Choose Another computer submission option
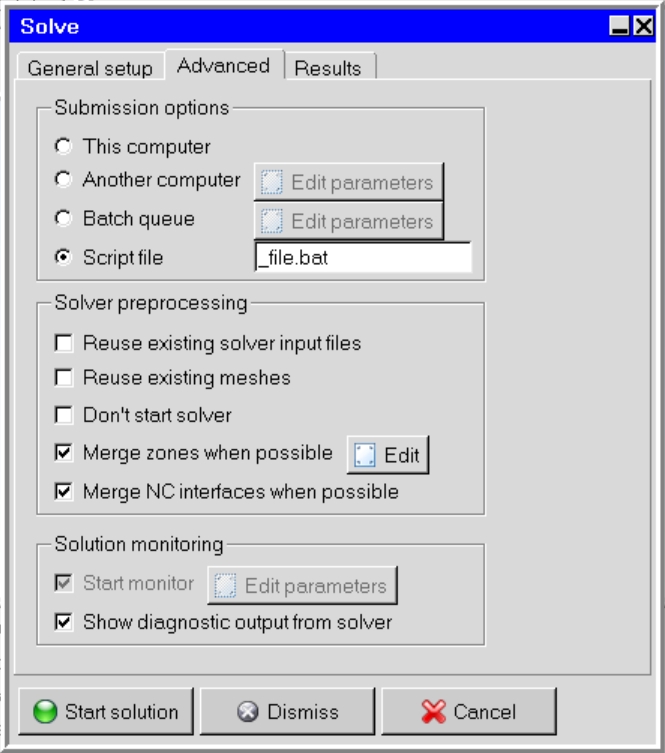 click(x=64, y=180)
